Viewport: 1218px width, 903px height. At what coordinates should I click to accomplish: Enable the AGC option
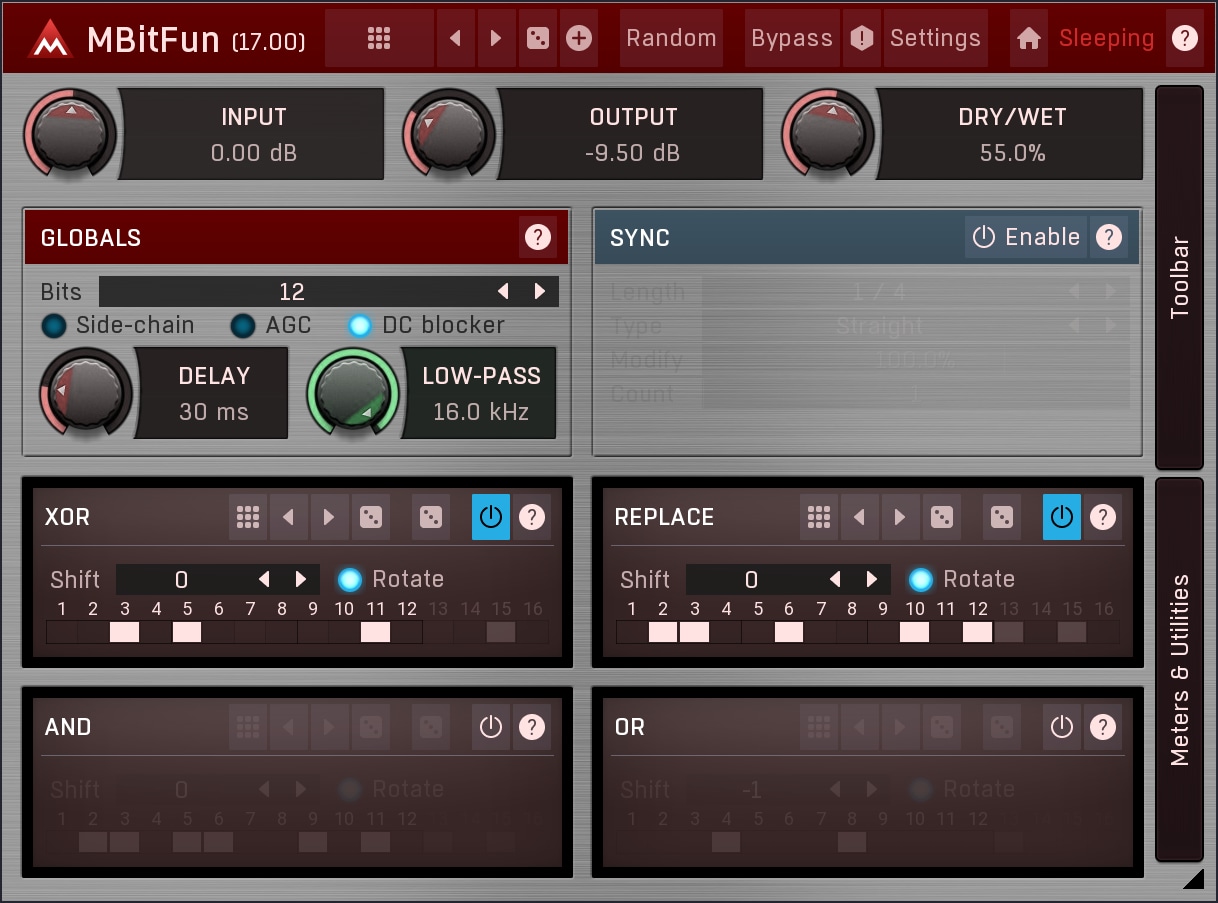pos(243,326)
